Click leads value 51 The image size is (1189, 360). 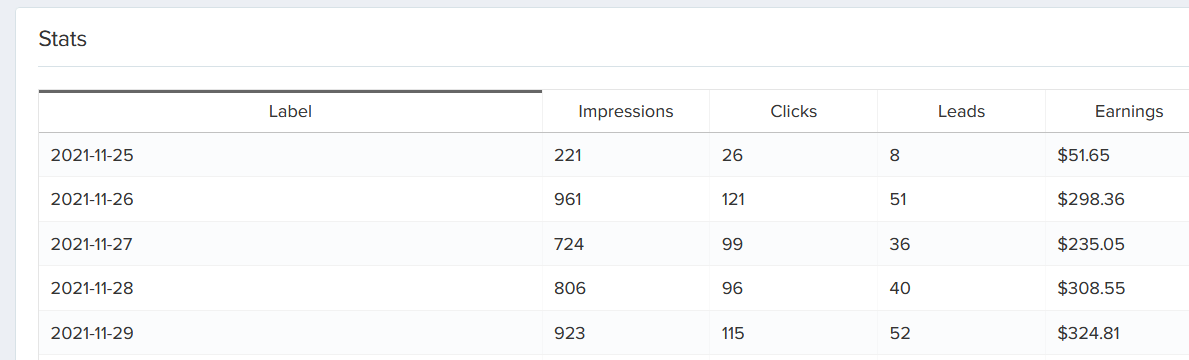(899, 199)
